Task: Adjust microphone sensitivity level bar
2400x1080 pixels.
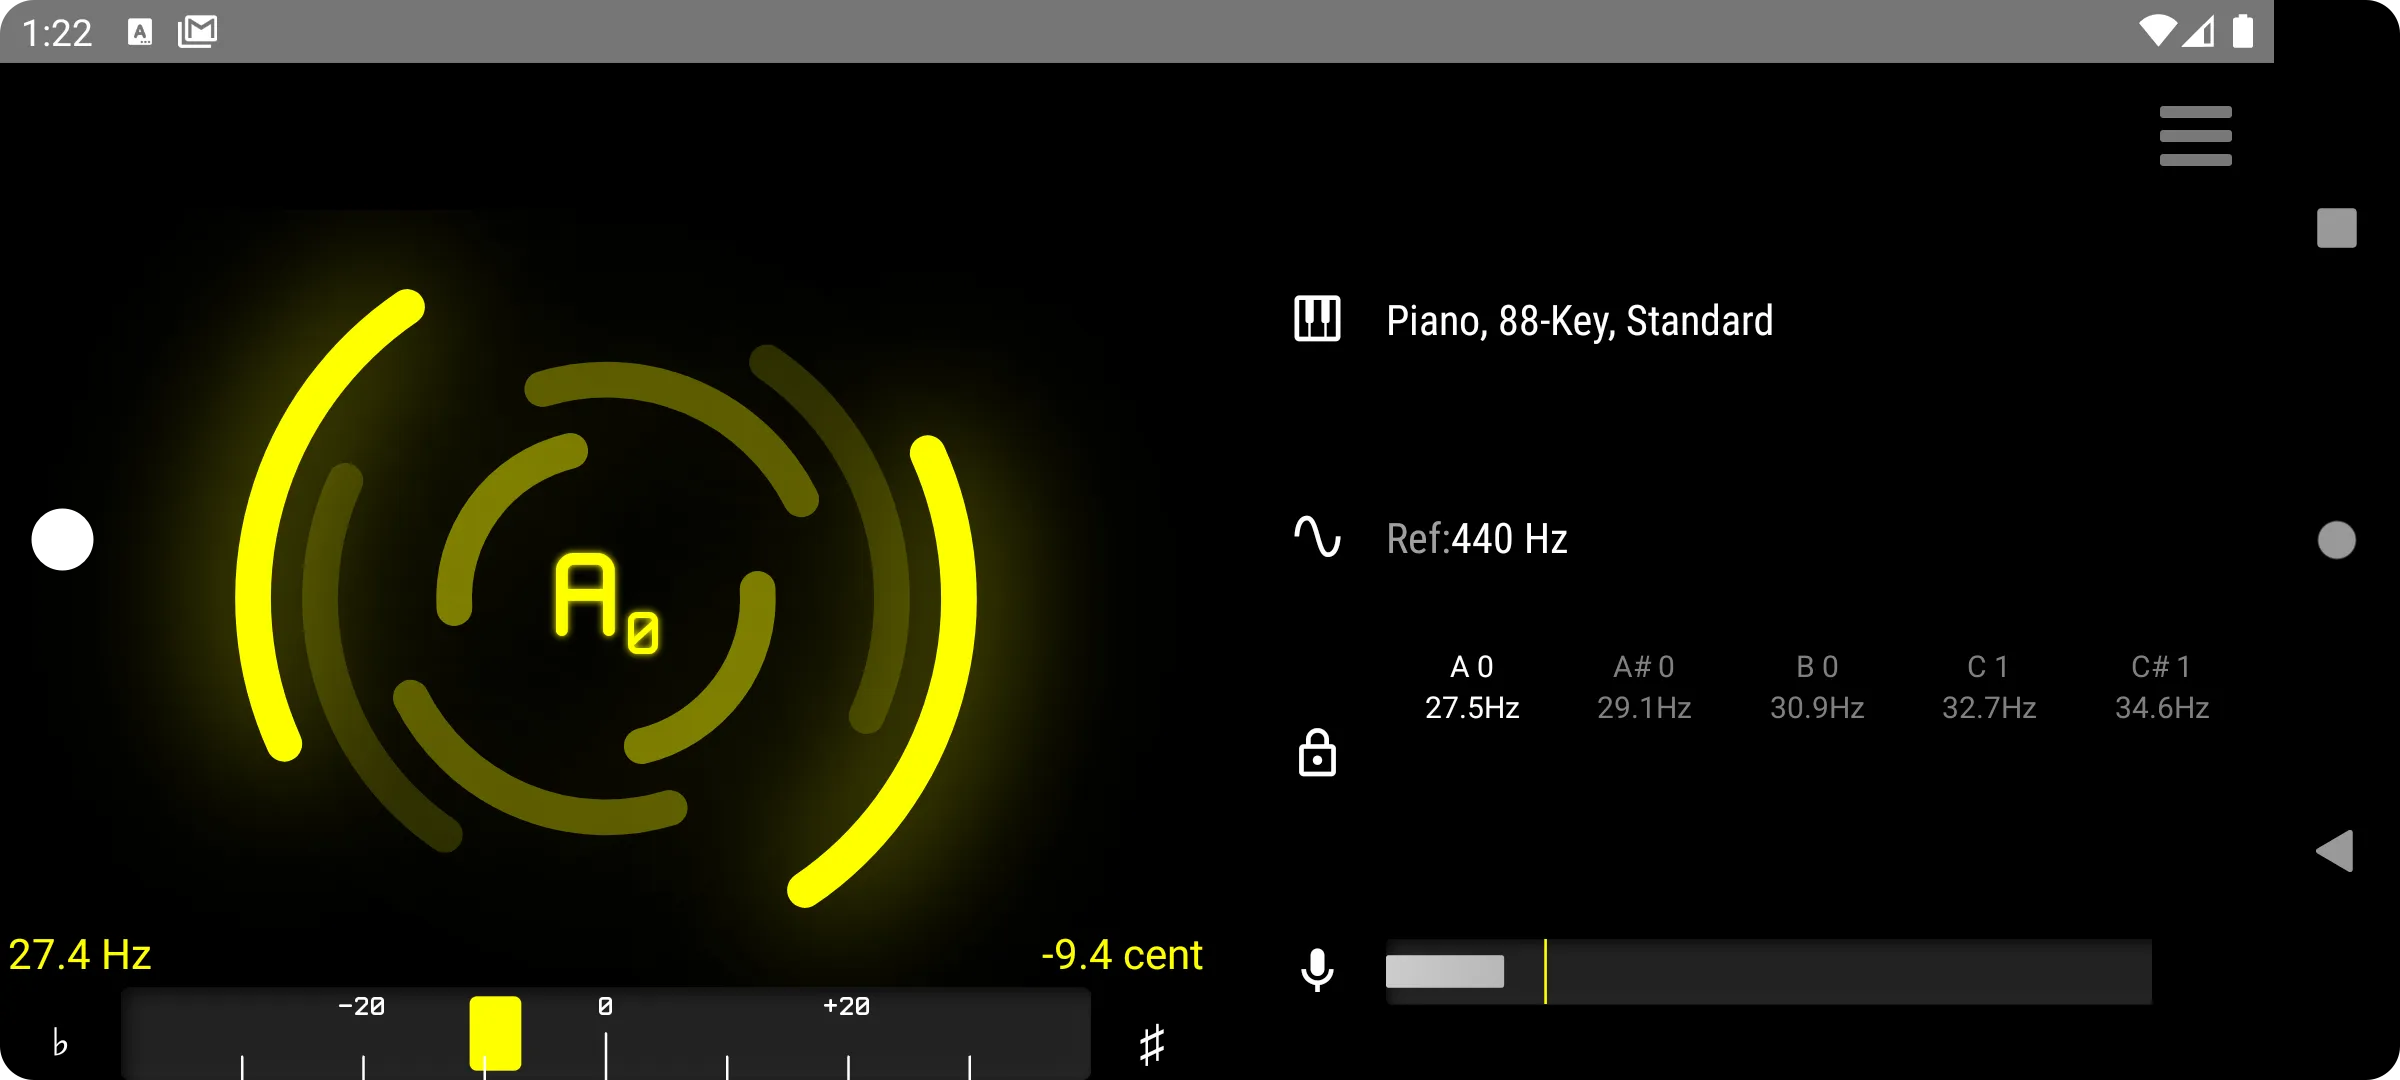Action: click(x=1768, y=971)
